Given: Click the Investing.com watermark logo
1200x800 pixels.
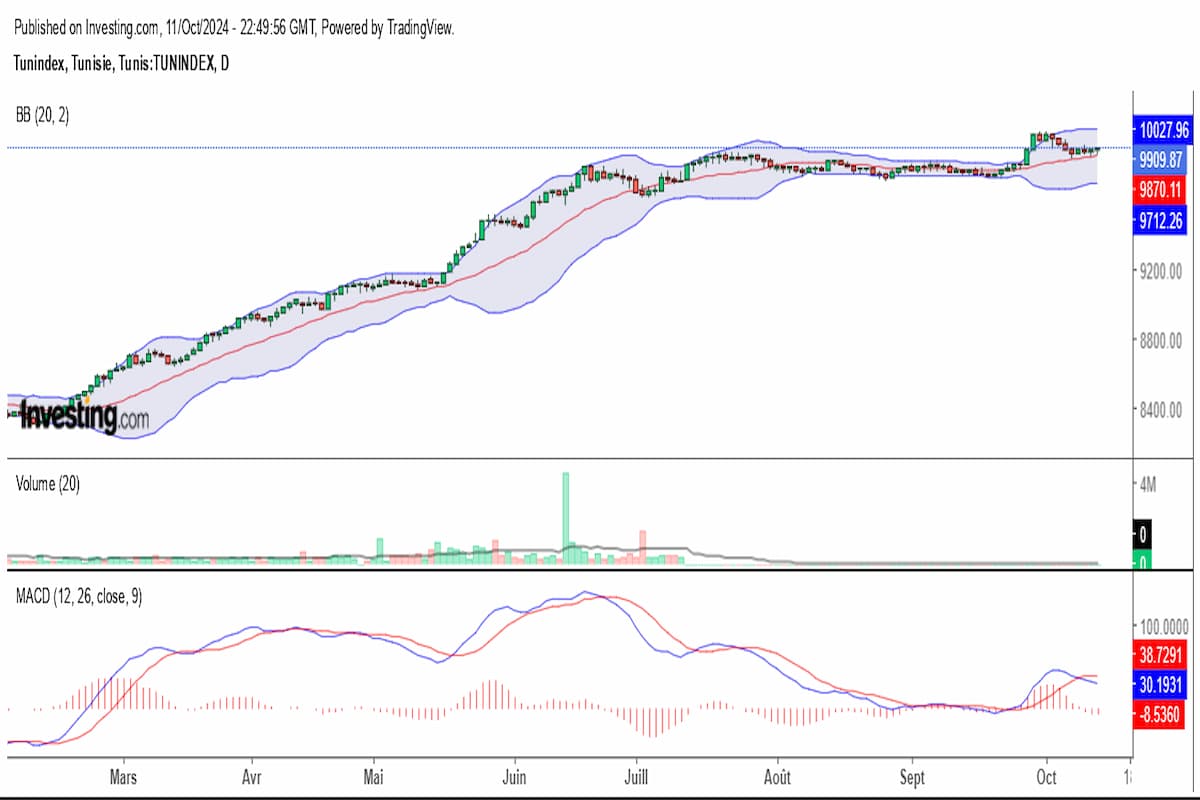Looking at the screenshot, I should [x=85, y=416].
